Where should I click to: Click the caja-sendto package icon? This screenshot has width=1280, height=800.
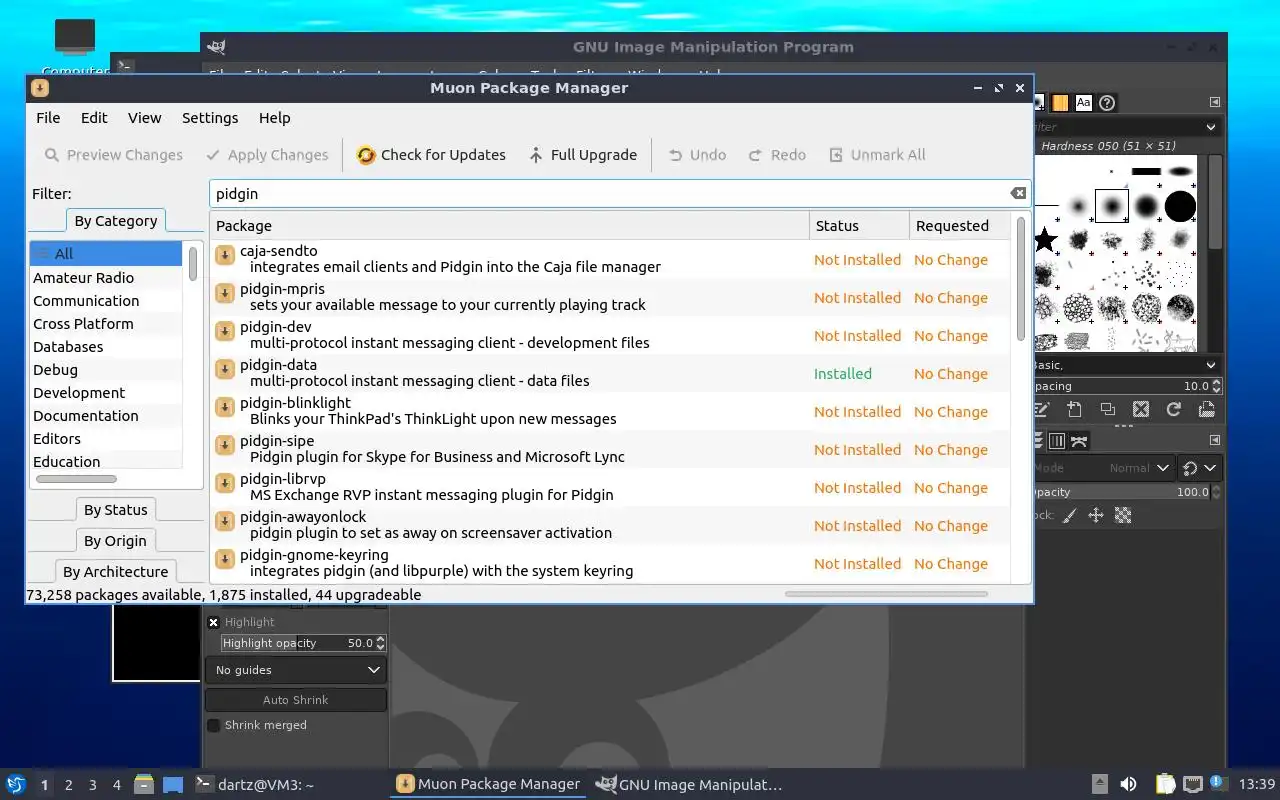pyautogui.click(x=225, y=256)
